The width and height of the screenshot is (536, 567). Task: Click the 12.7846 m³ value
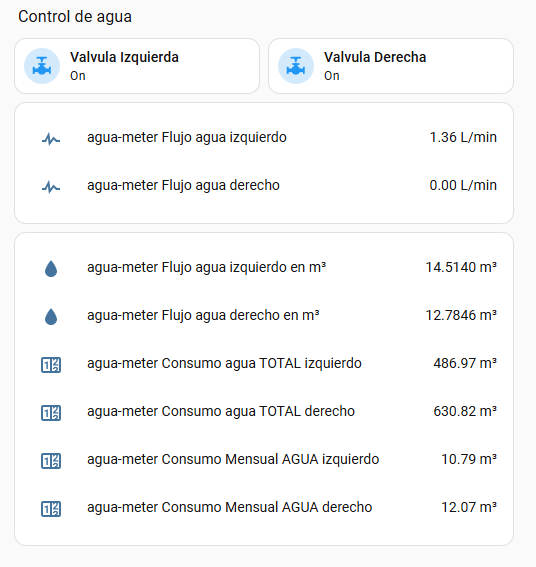point(461,316)
